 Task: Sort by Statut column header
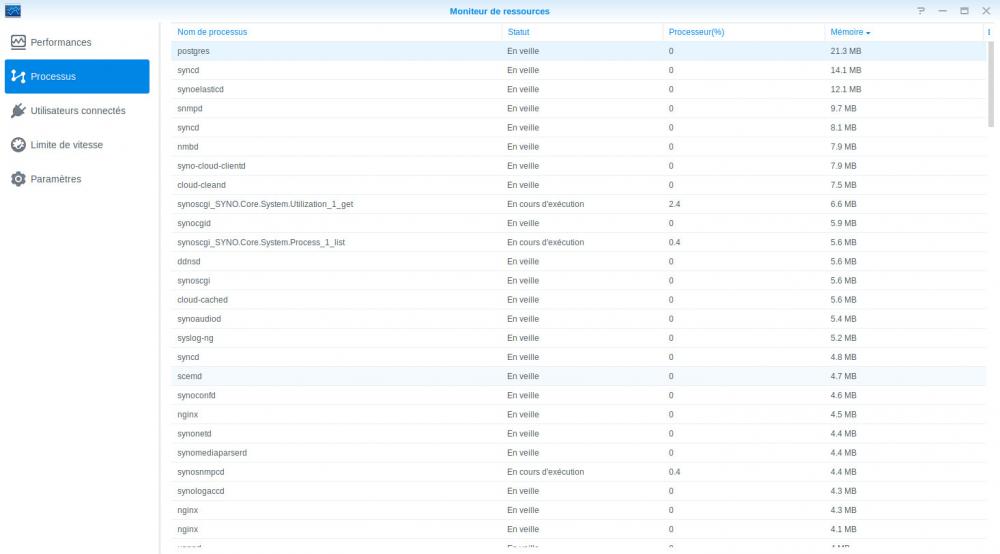coord(518,32)
